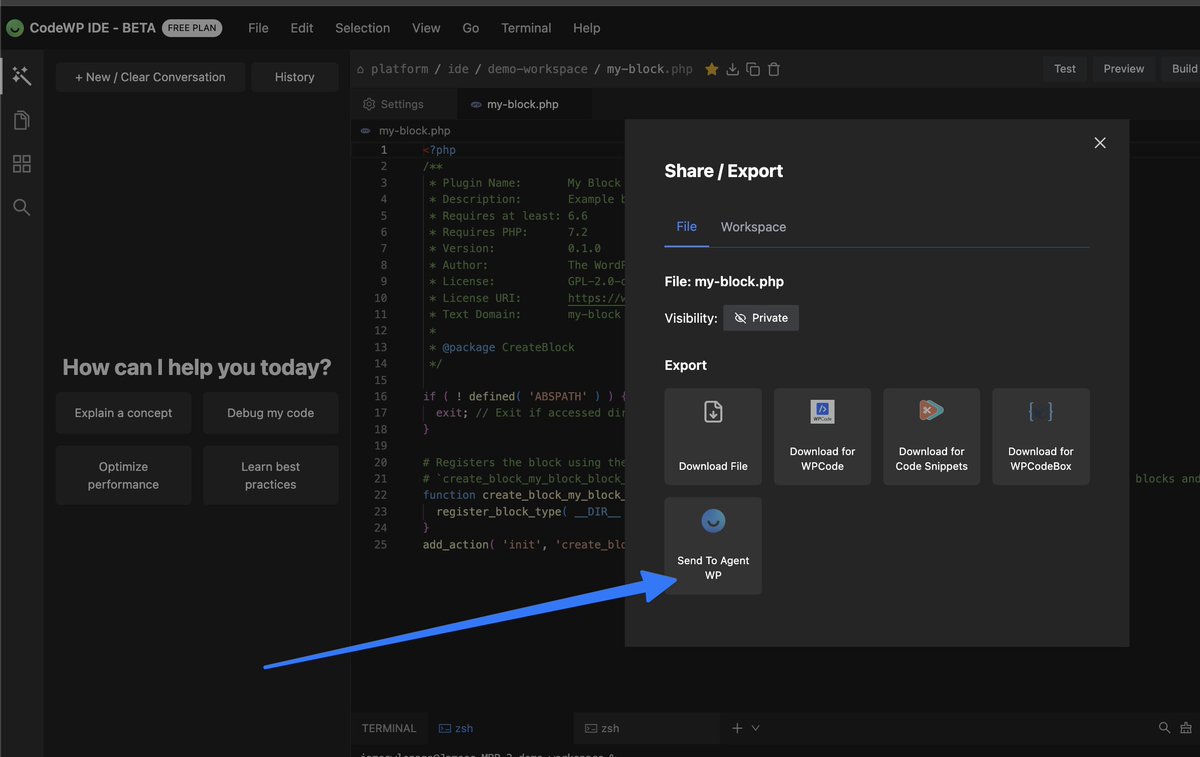The height and width of the screenshot is (757, 1200).
Task: Click Download for Code Snippets card
Action: (x=931, y=437)
